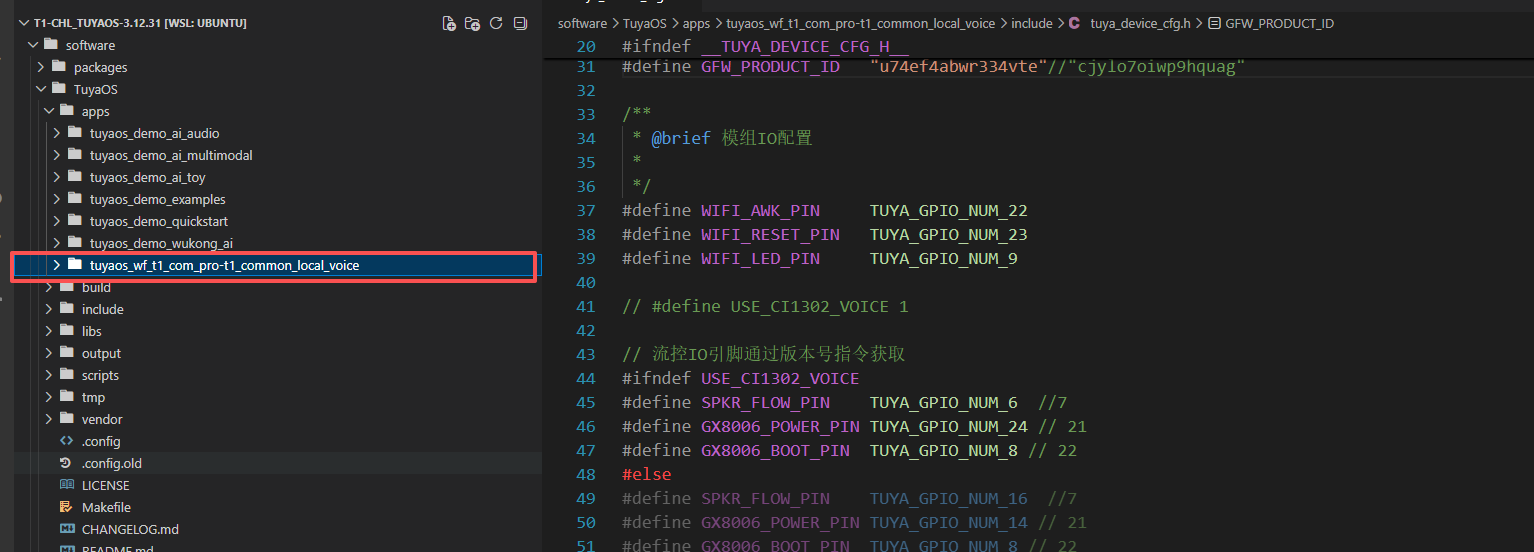
Task: Collapse the software folder chevron
Action: (x=33, y=45)
